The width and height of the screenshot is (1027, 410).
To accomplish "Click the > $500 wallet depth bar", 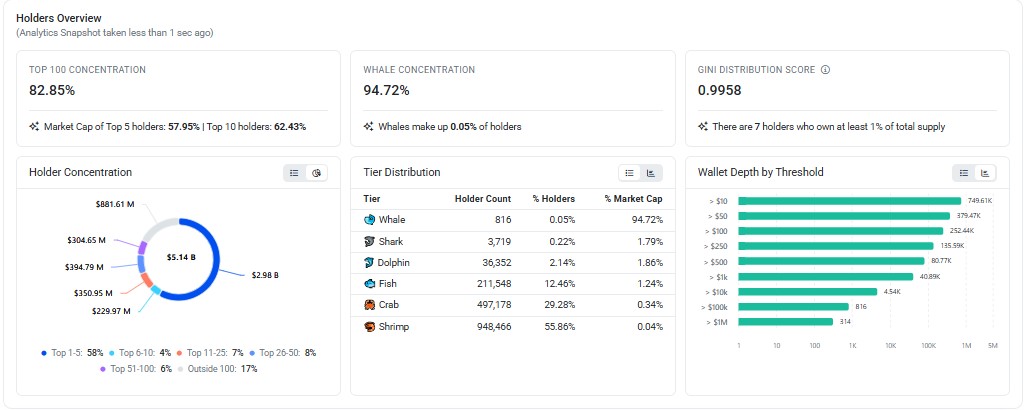I will pyautogui.click(x=831, y=261).
